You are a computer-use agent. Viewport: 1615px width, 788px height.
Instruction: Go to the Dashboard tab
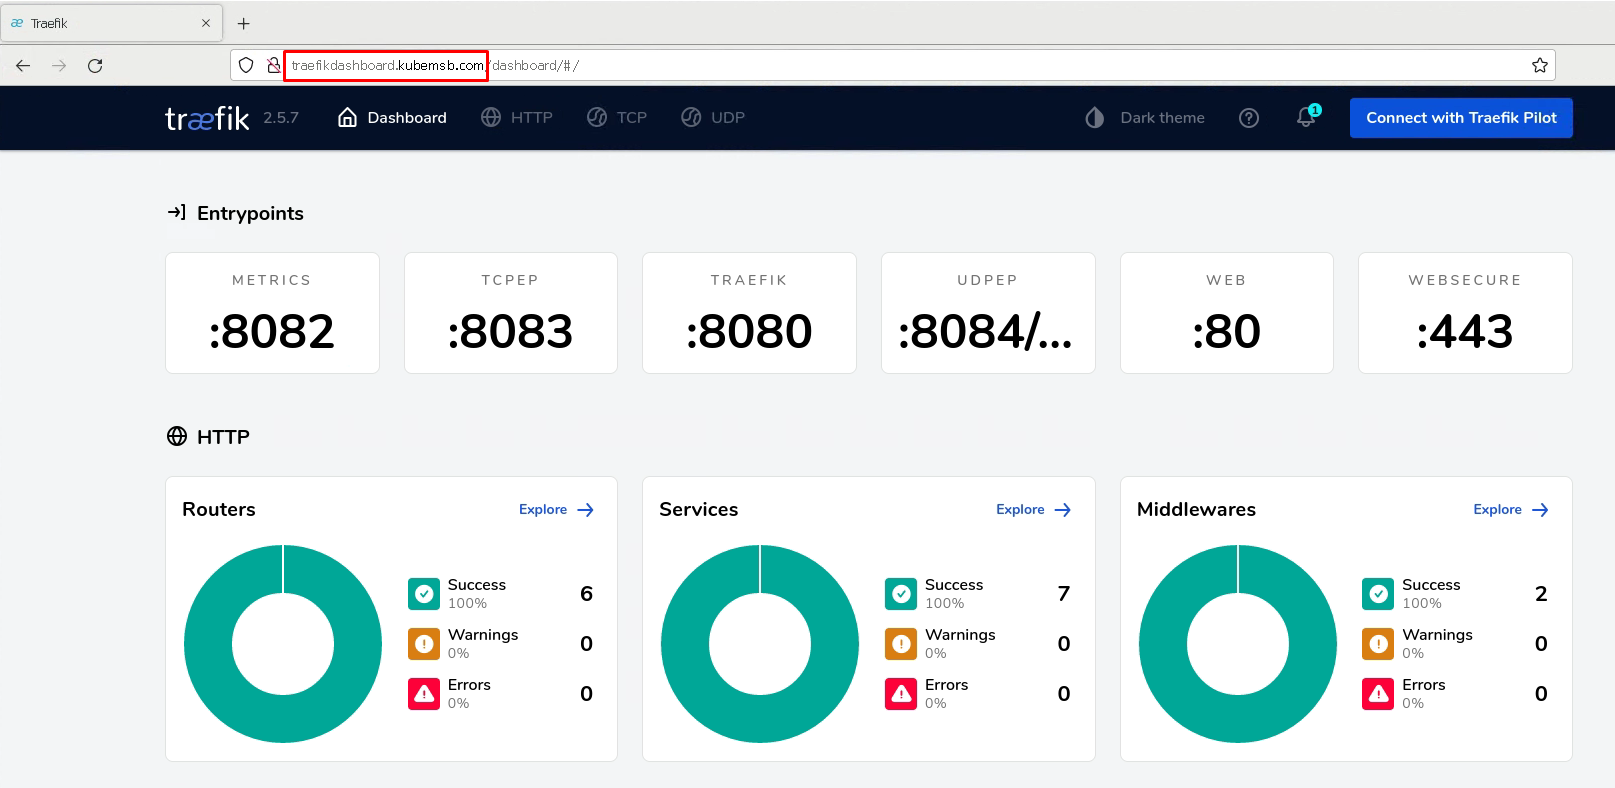(393, 118)
